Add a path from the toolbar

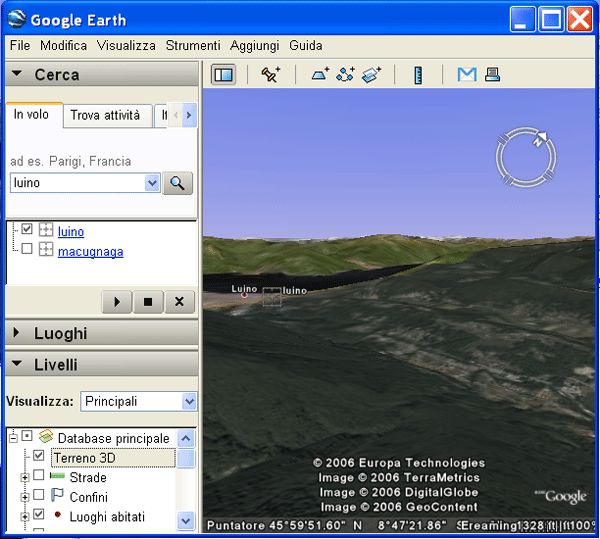[345, 74]
